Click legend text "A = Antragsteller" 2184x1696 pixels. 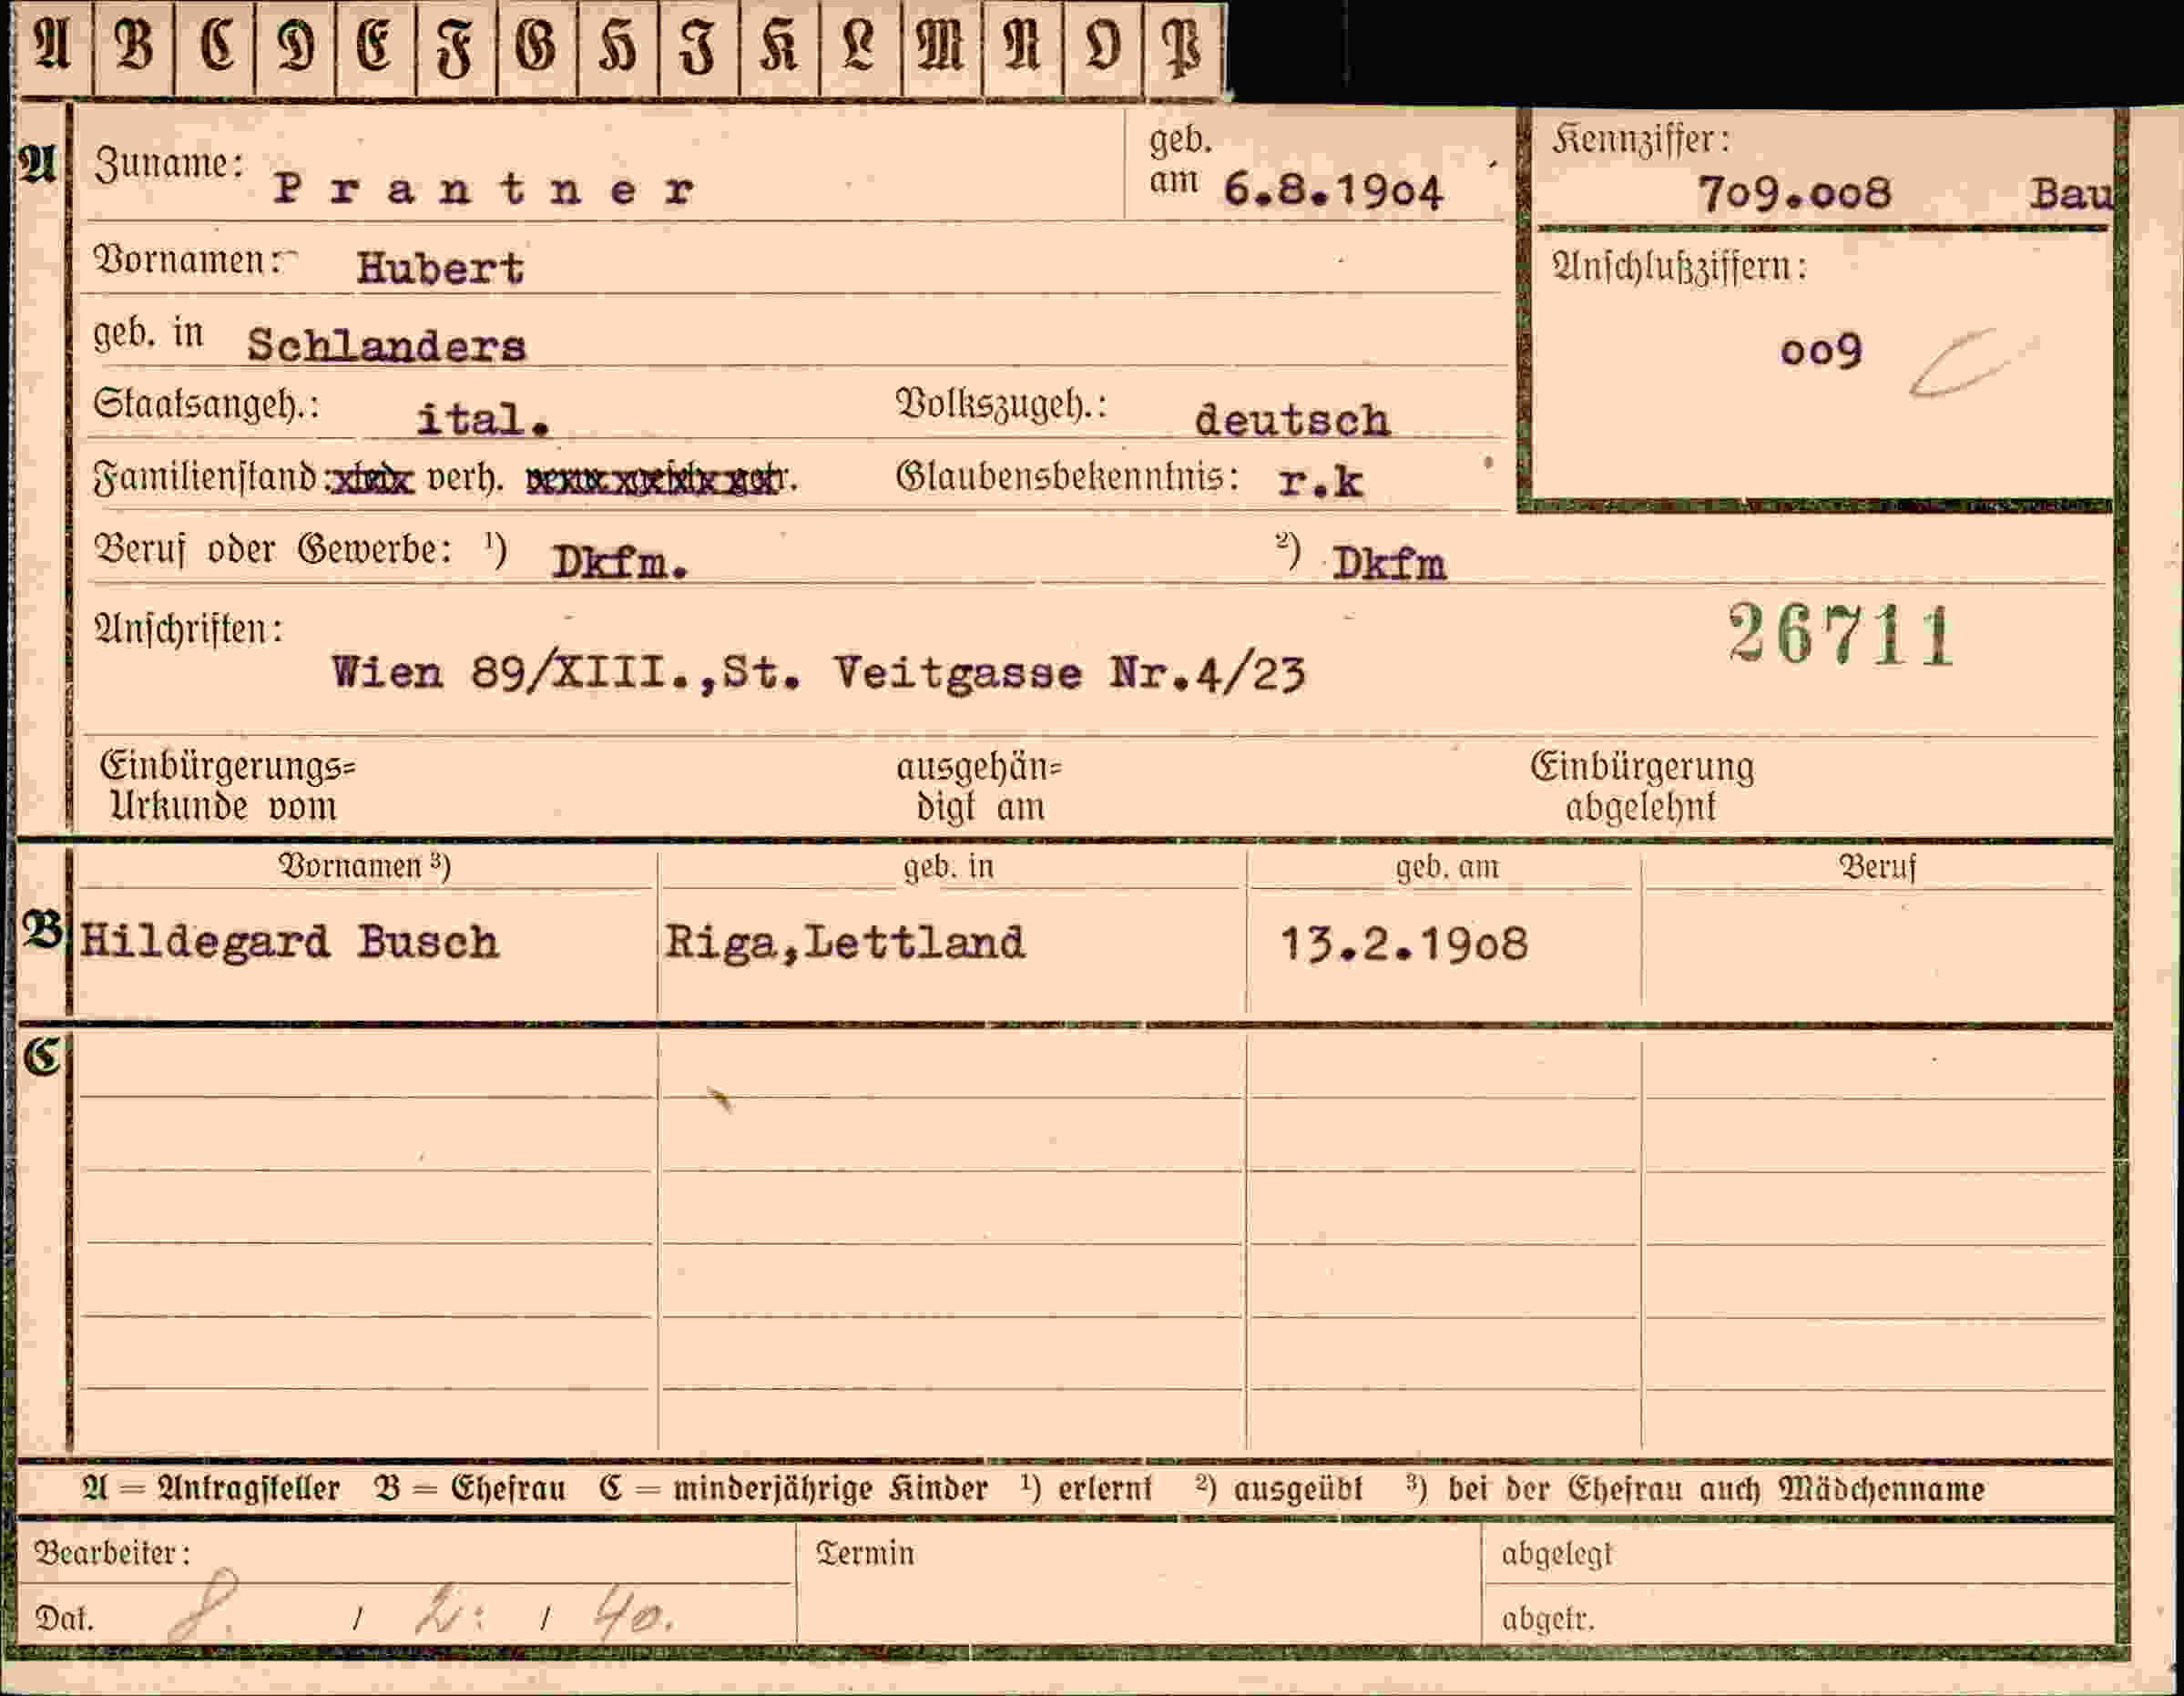tap(211, 1488)
